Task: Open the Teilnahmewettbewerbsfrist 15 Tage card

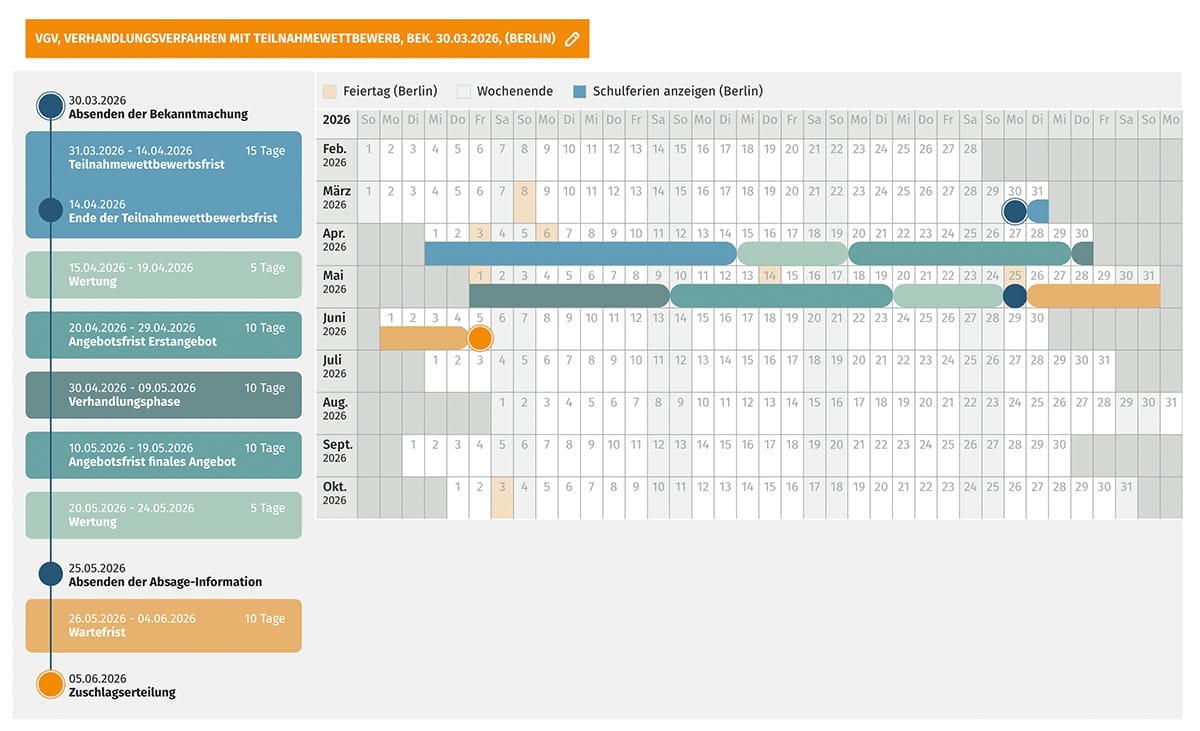Action: tap(163, 157)
